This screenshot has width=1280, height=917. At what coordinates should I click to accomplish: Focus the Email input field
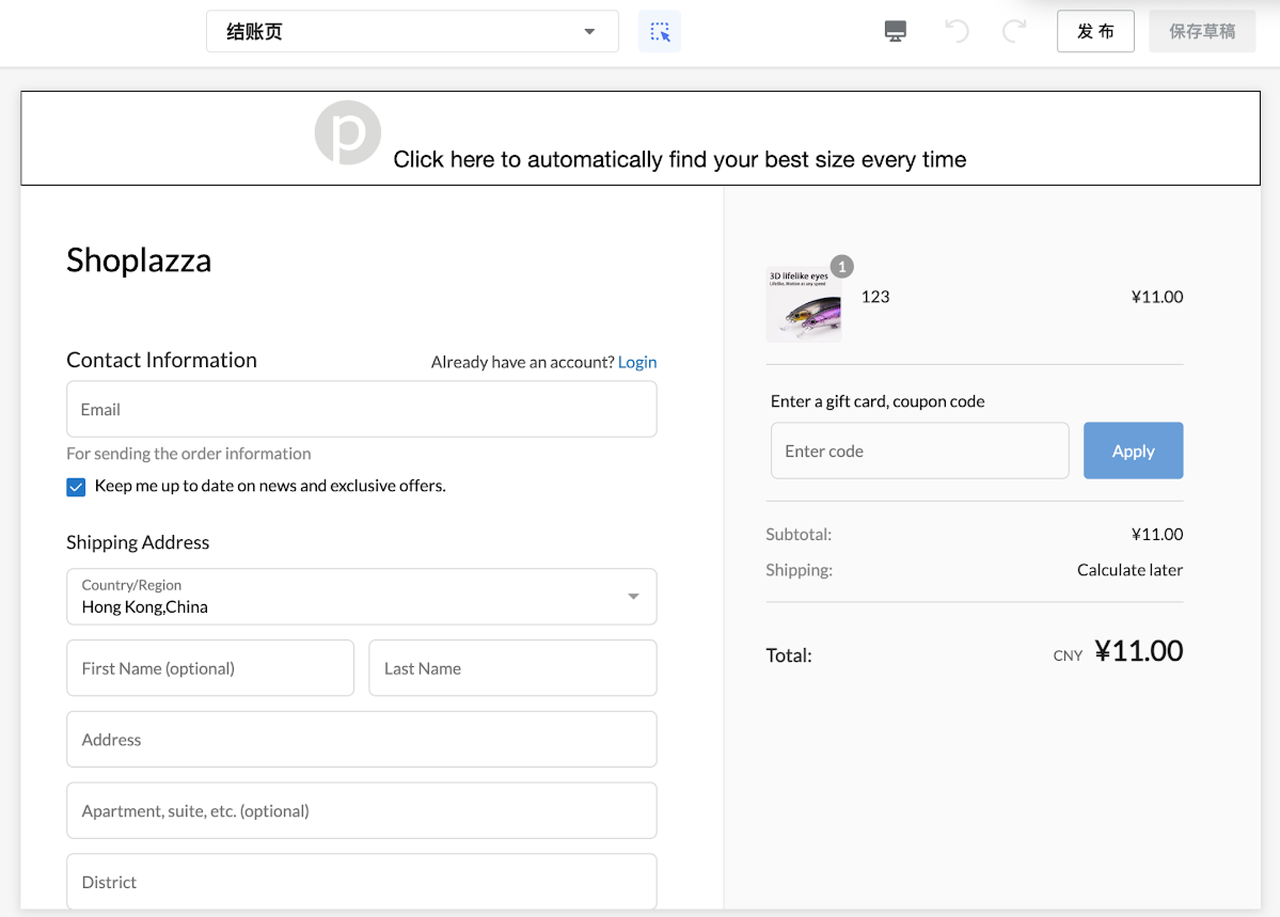[361, 409]
